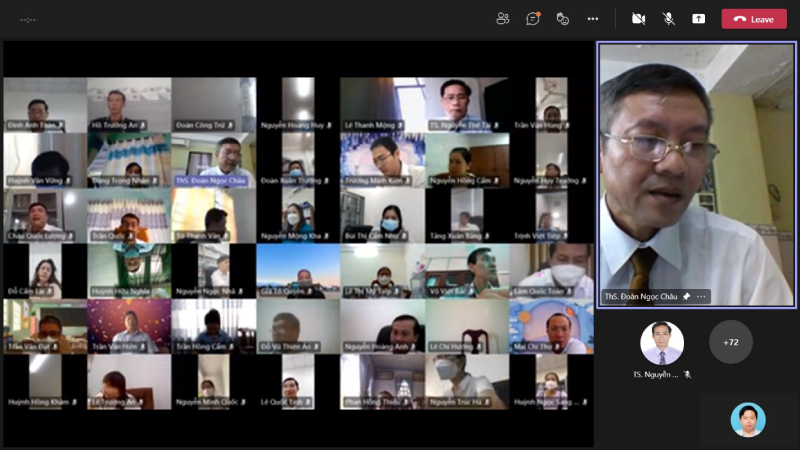The height and width of the screenshot is (450, 800).
Task: Click muted mic icon beside TS. Nguyễn avatar
Action: [687, 374]
